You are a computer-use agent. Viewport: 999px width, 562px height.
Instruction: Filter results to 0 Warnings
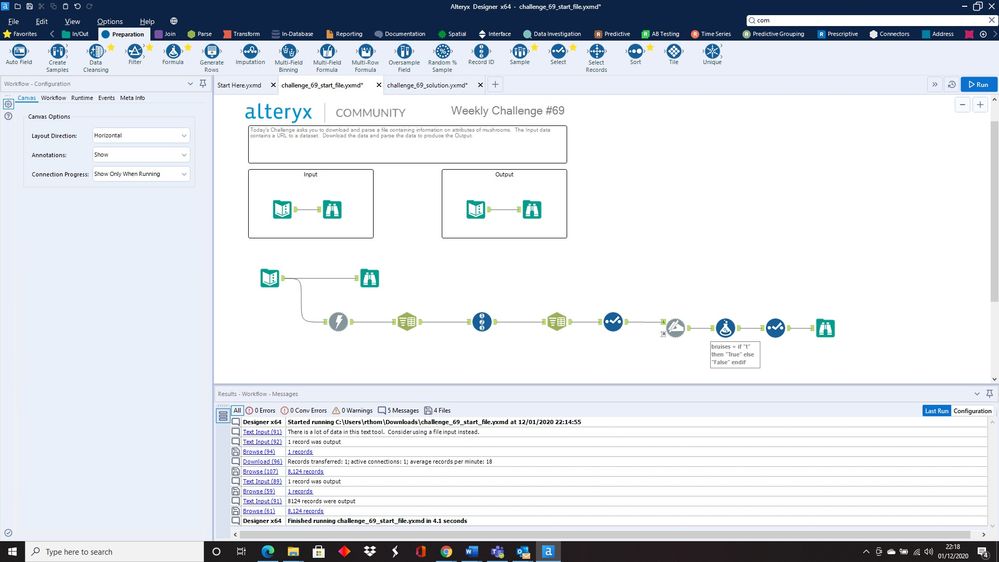coord(352,410)
